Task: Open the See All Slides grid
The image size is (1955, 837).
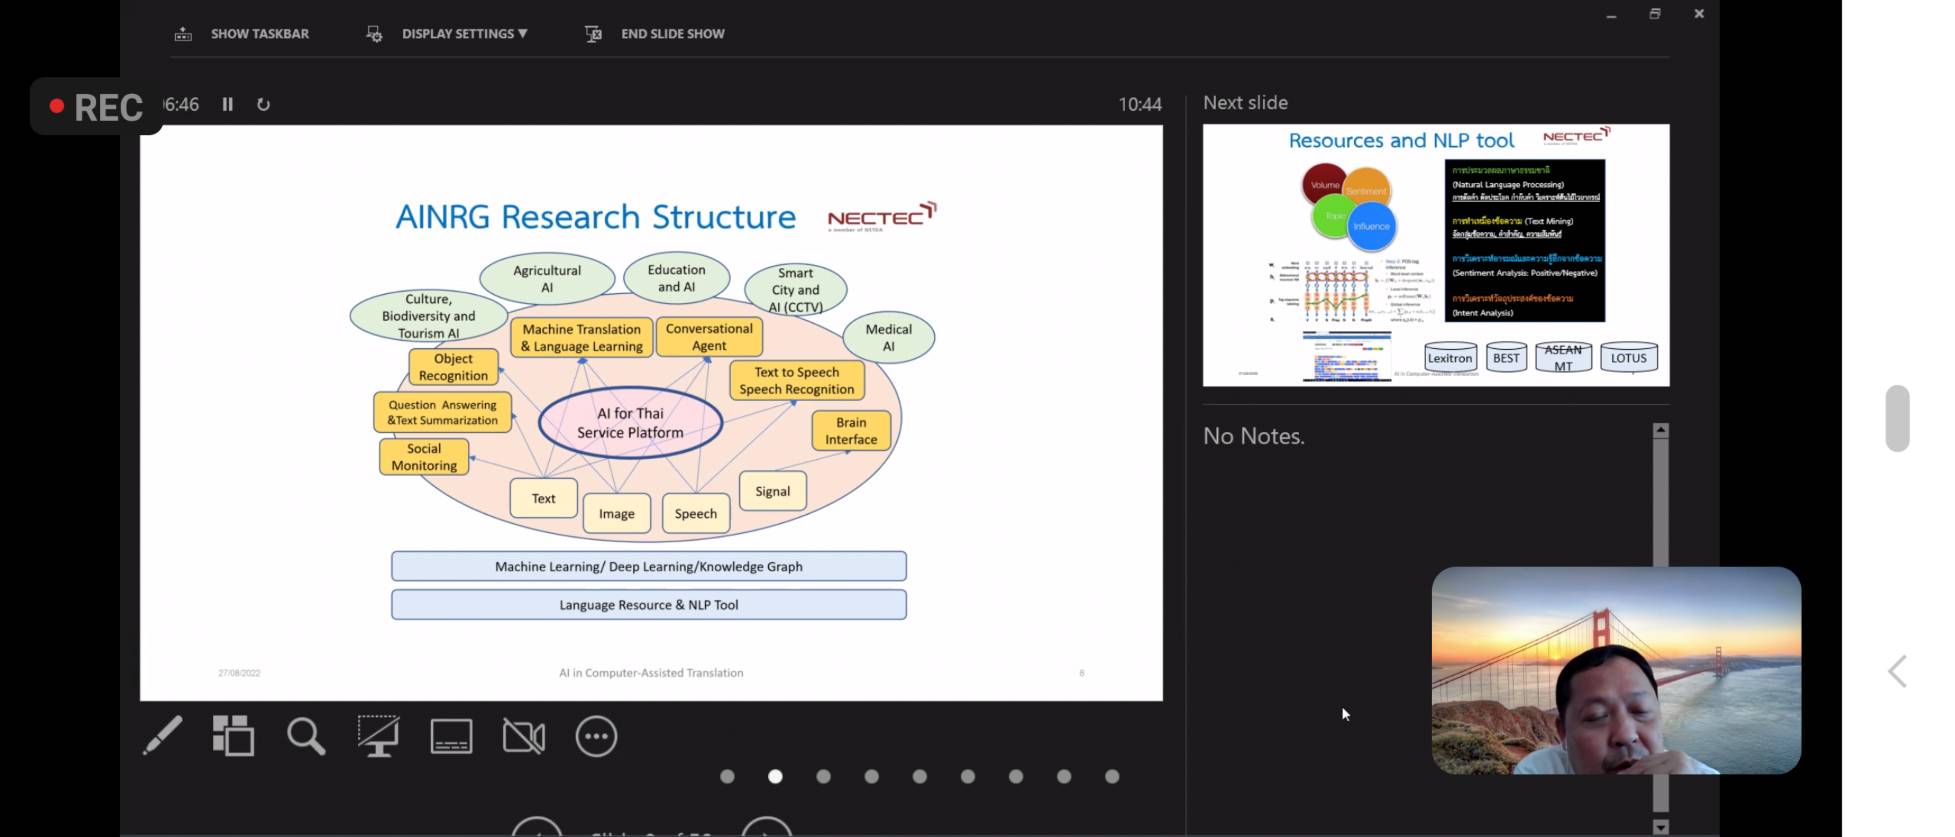Action: (x=233, y=736)
